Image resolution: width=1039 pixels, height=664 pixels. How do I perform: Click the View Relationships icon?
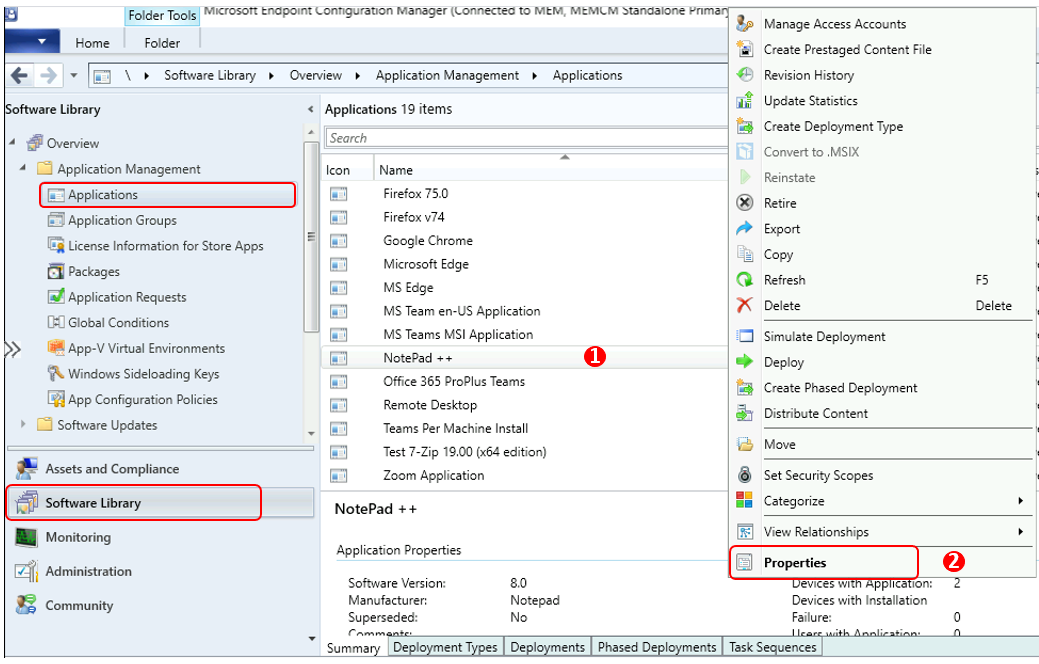pyautogui.click(x=745, y=531)
